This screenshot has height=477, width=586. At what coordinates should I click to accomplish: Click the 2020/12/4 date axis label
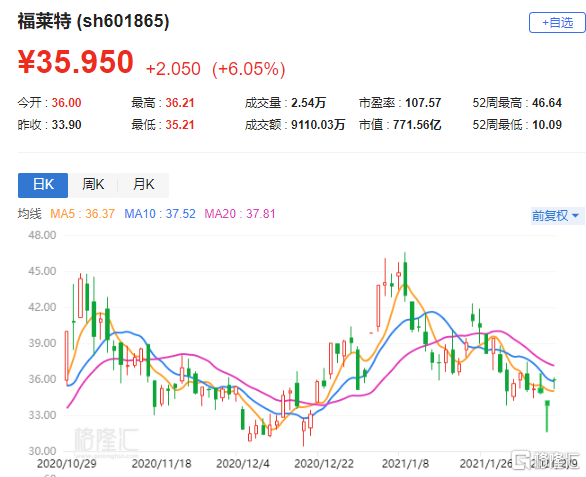(243, 464)
